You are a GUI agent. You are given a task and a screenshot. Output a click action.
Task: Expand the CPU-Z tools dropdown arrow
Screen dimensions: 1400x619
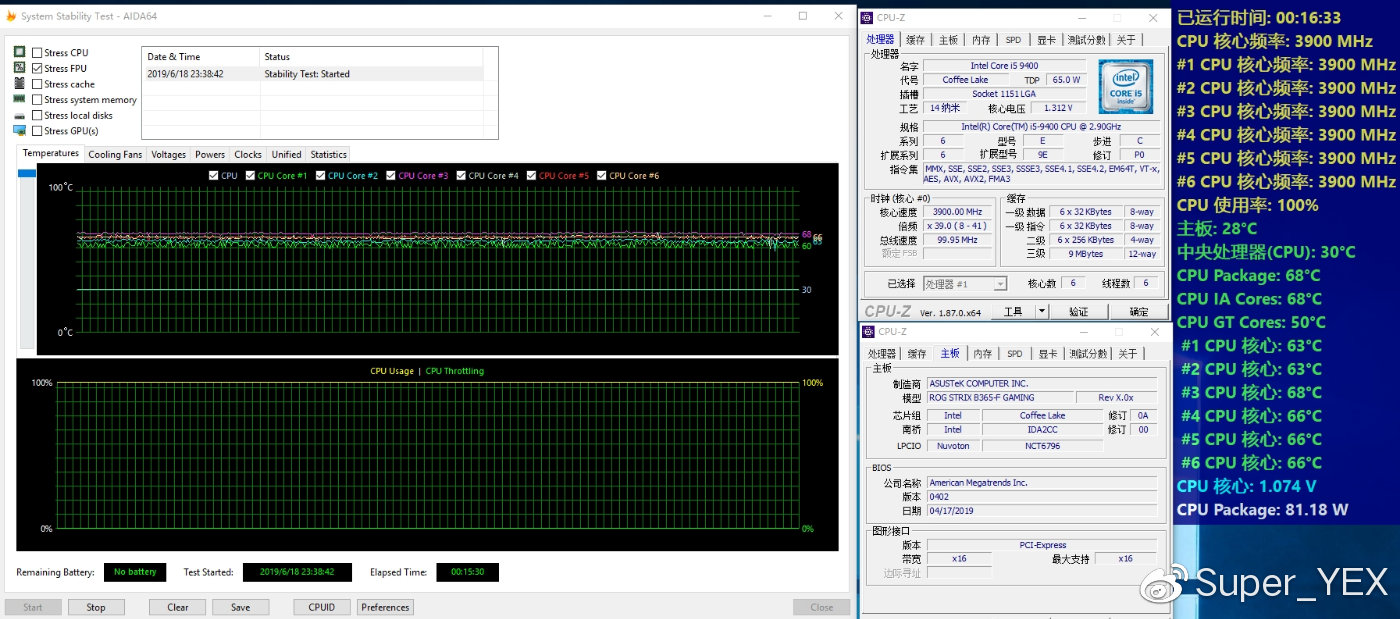[1041, 311]
